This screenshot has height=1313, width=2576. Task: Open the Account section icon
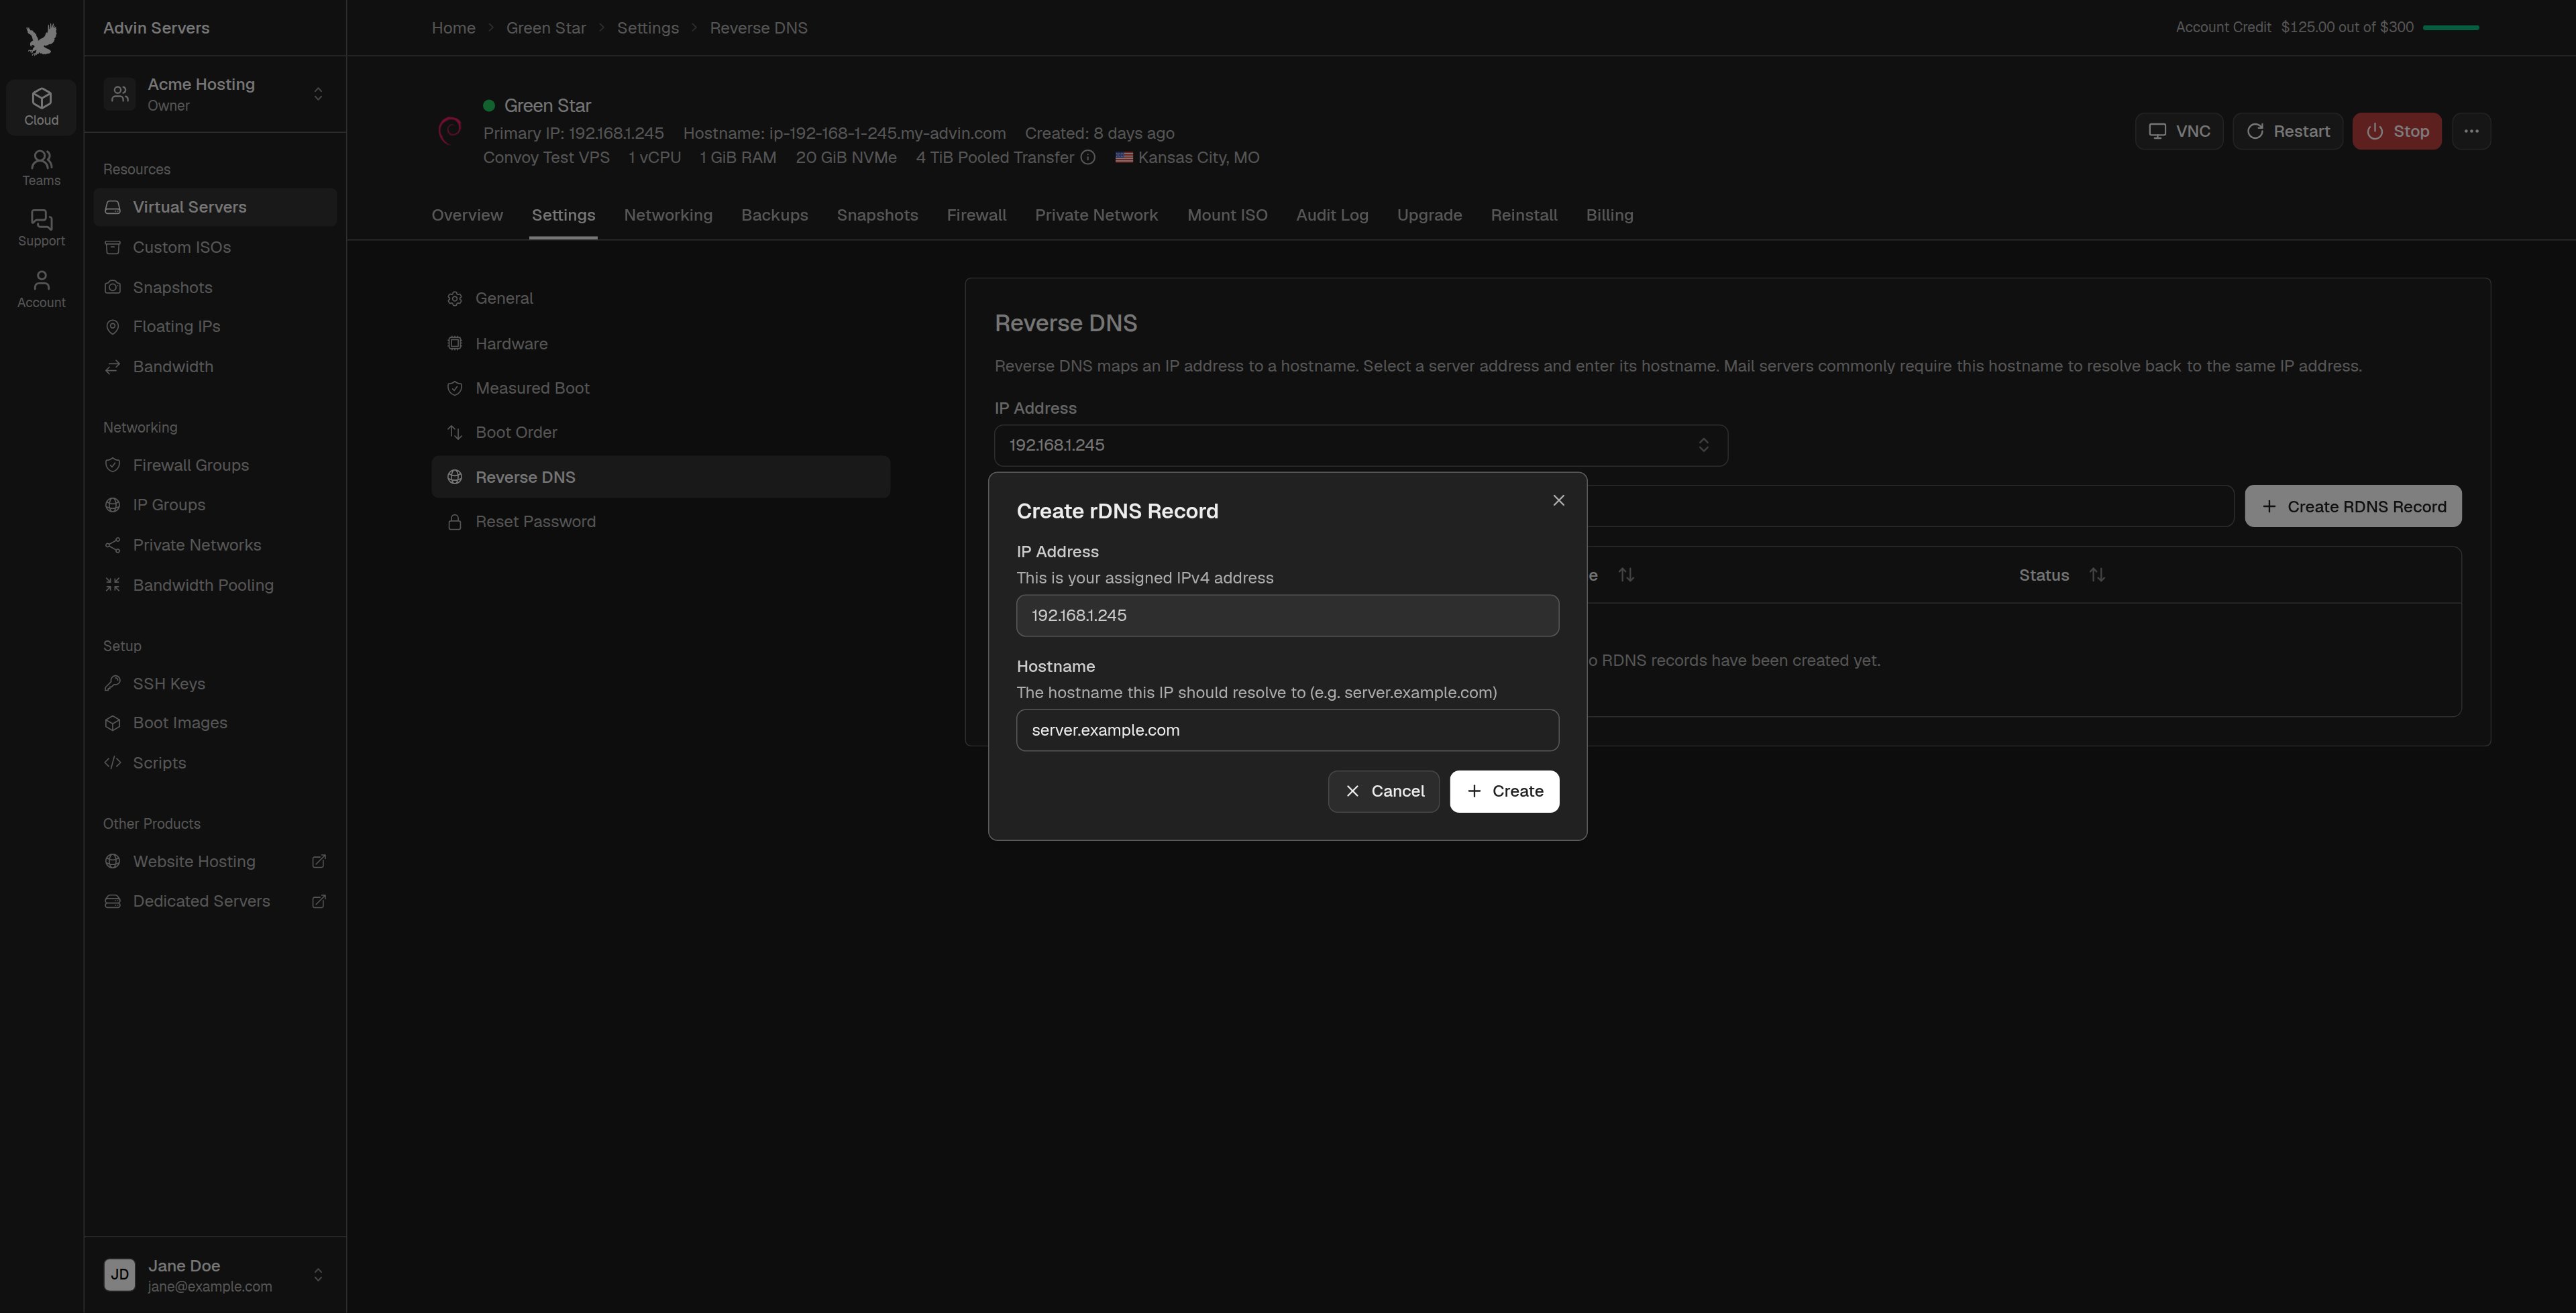[x=41, y=289]
